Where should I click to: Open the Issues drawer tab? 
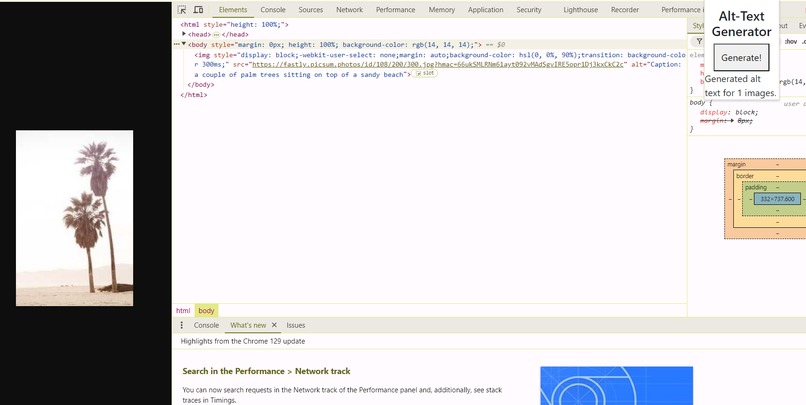296,325
